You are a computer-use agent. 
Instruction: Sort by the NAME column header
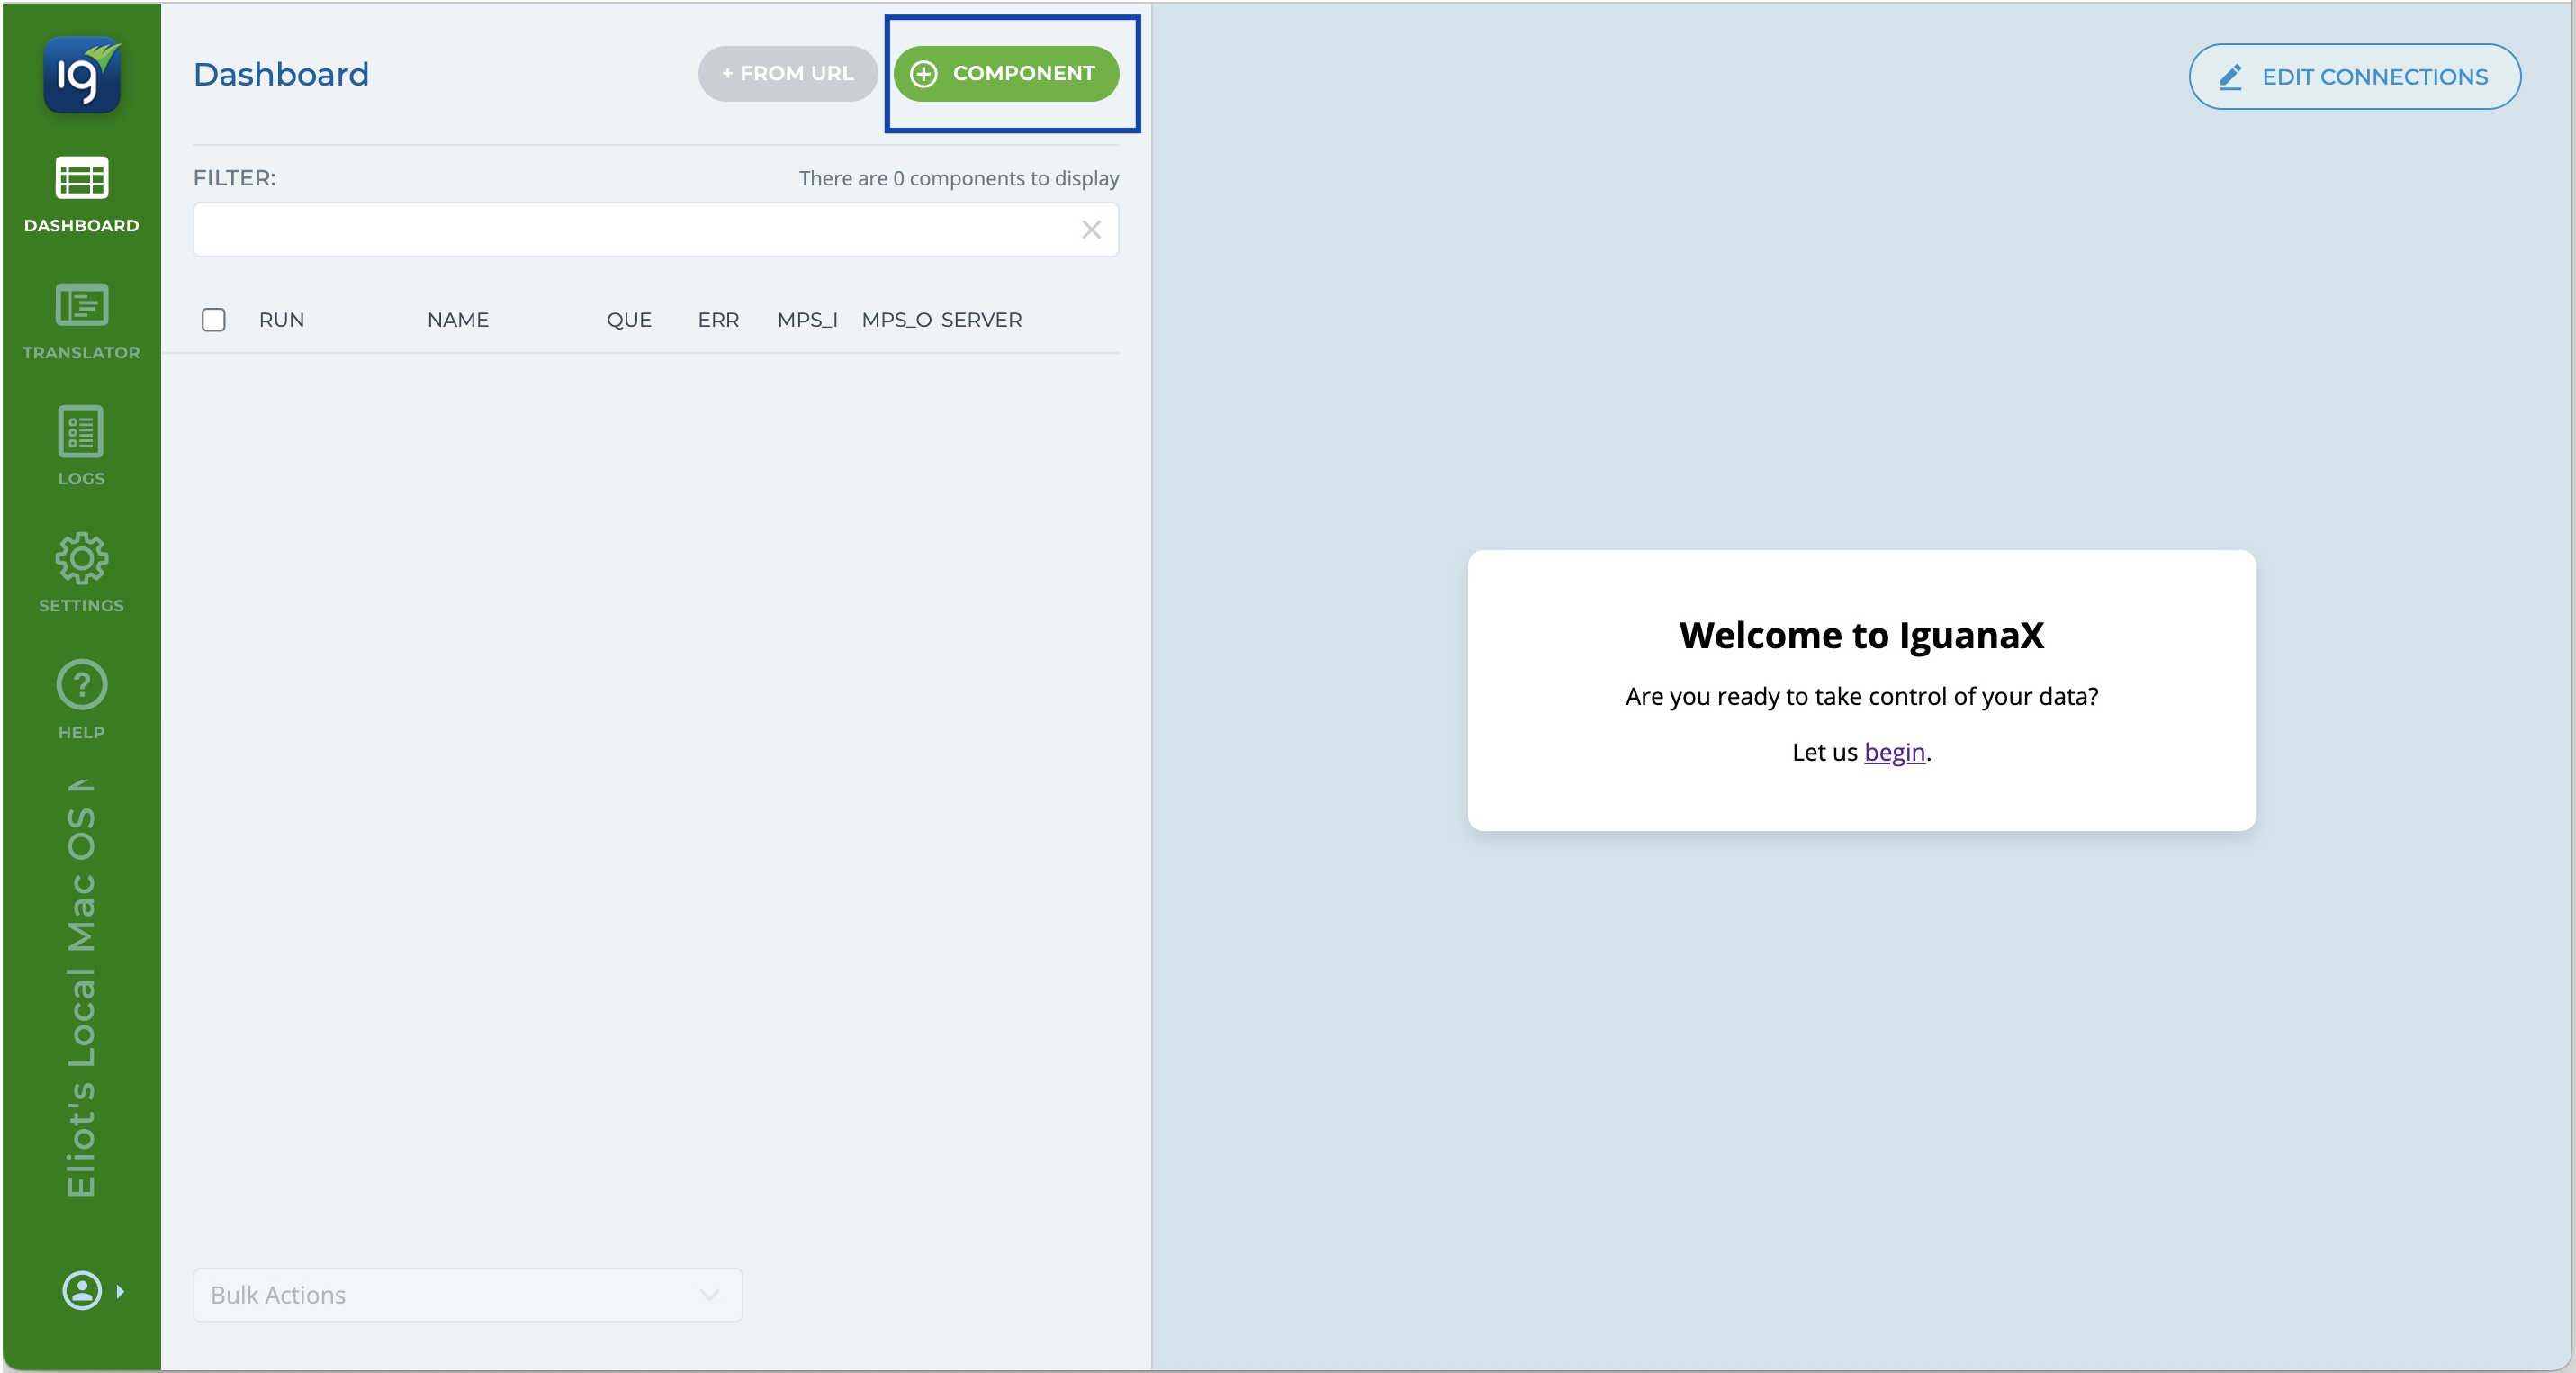coord(457,320)
